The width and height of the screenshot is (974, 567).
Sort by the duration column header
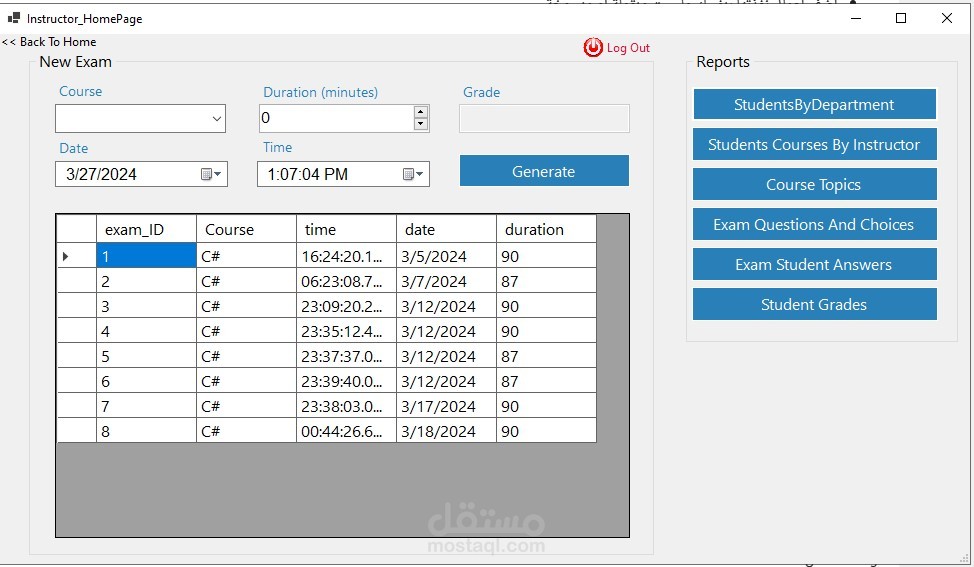point(547,229)
